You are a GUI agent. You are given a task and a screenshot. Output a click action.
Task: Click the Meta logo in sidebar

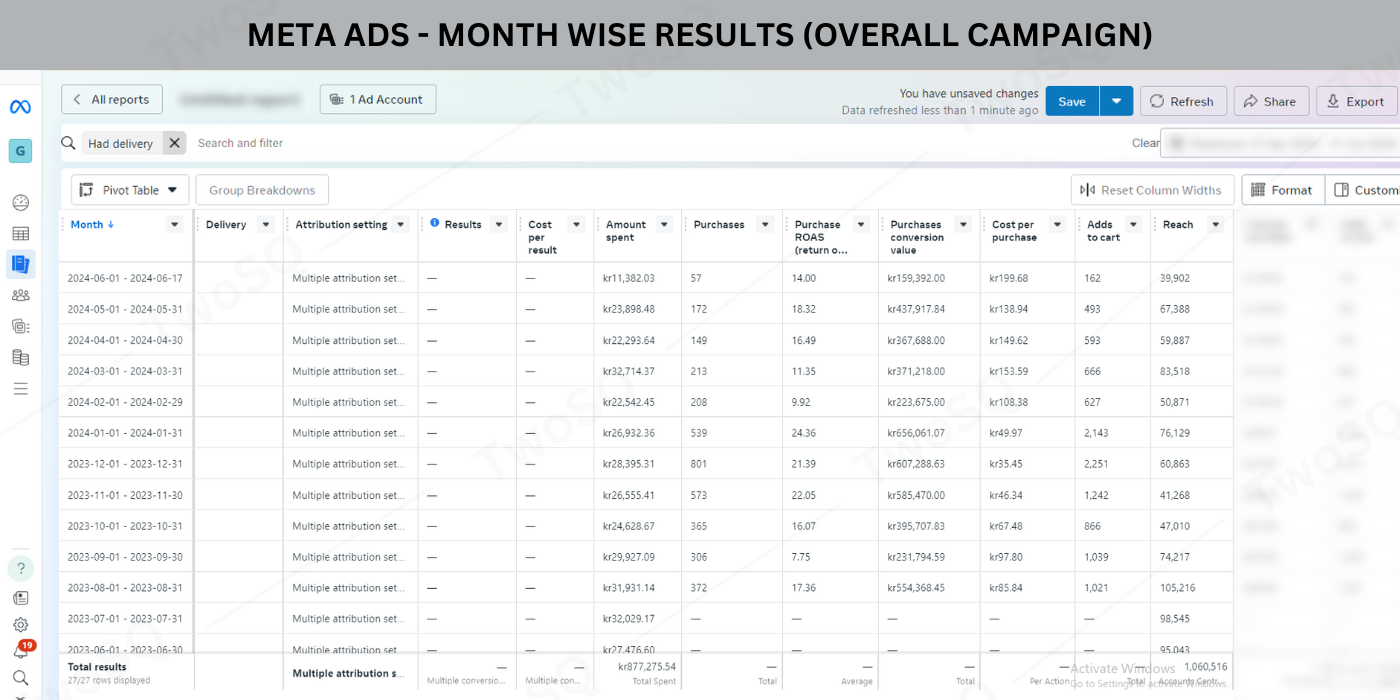pos(20,107)
